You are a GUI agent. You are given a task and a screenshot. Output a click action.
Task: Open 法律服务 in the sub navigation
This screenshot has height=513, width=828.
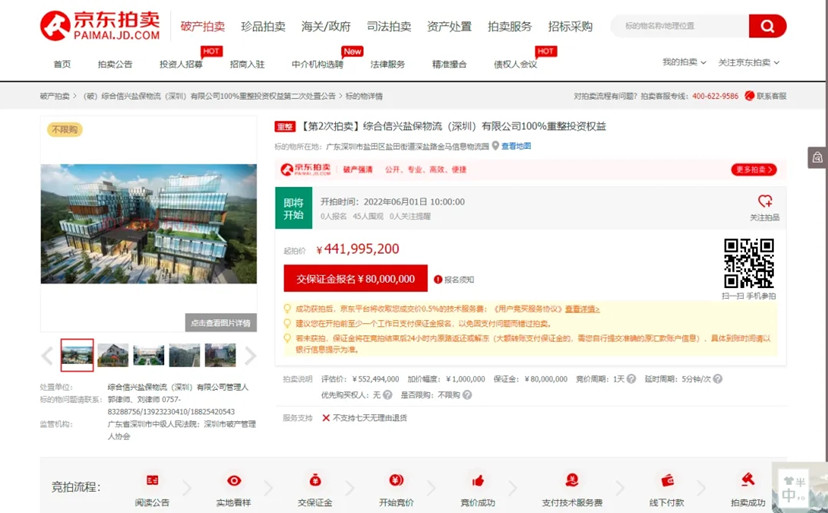point(388,64)
